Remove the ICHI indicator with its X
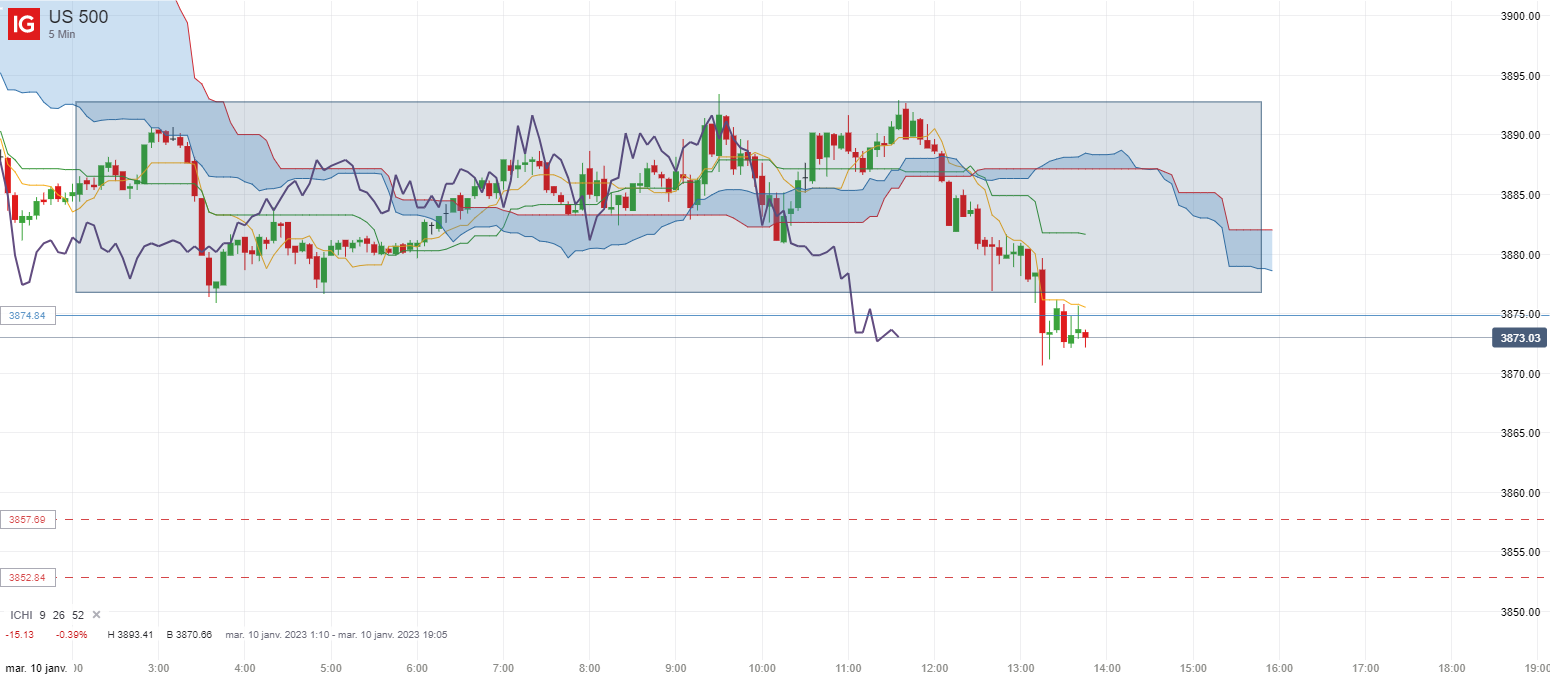Image resolution: width=1550 pixels, height=677 pixels. (96, 614)
